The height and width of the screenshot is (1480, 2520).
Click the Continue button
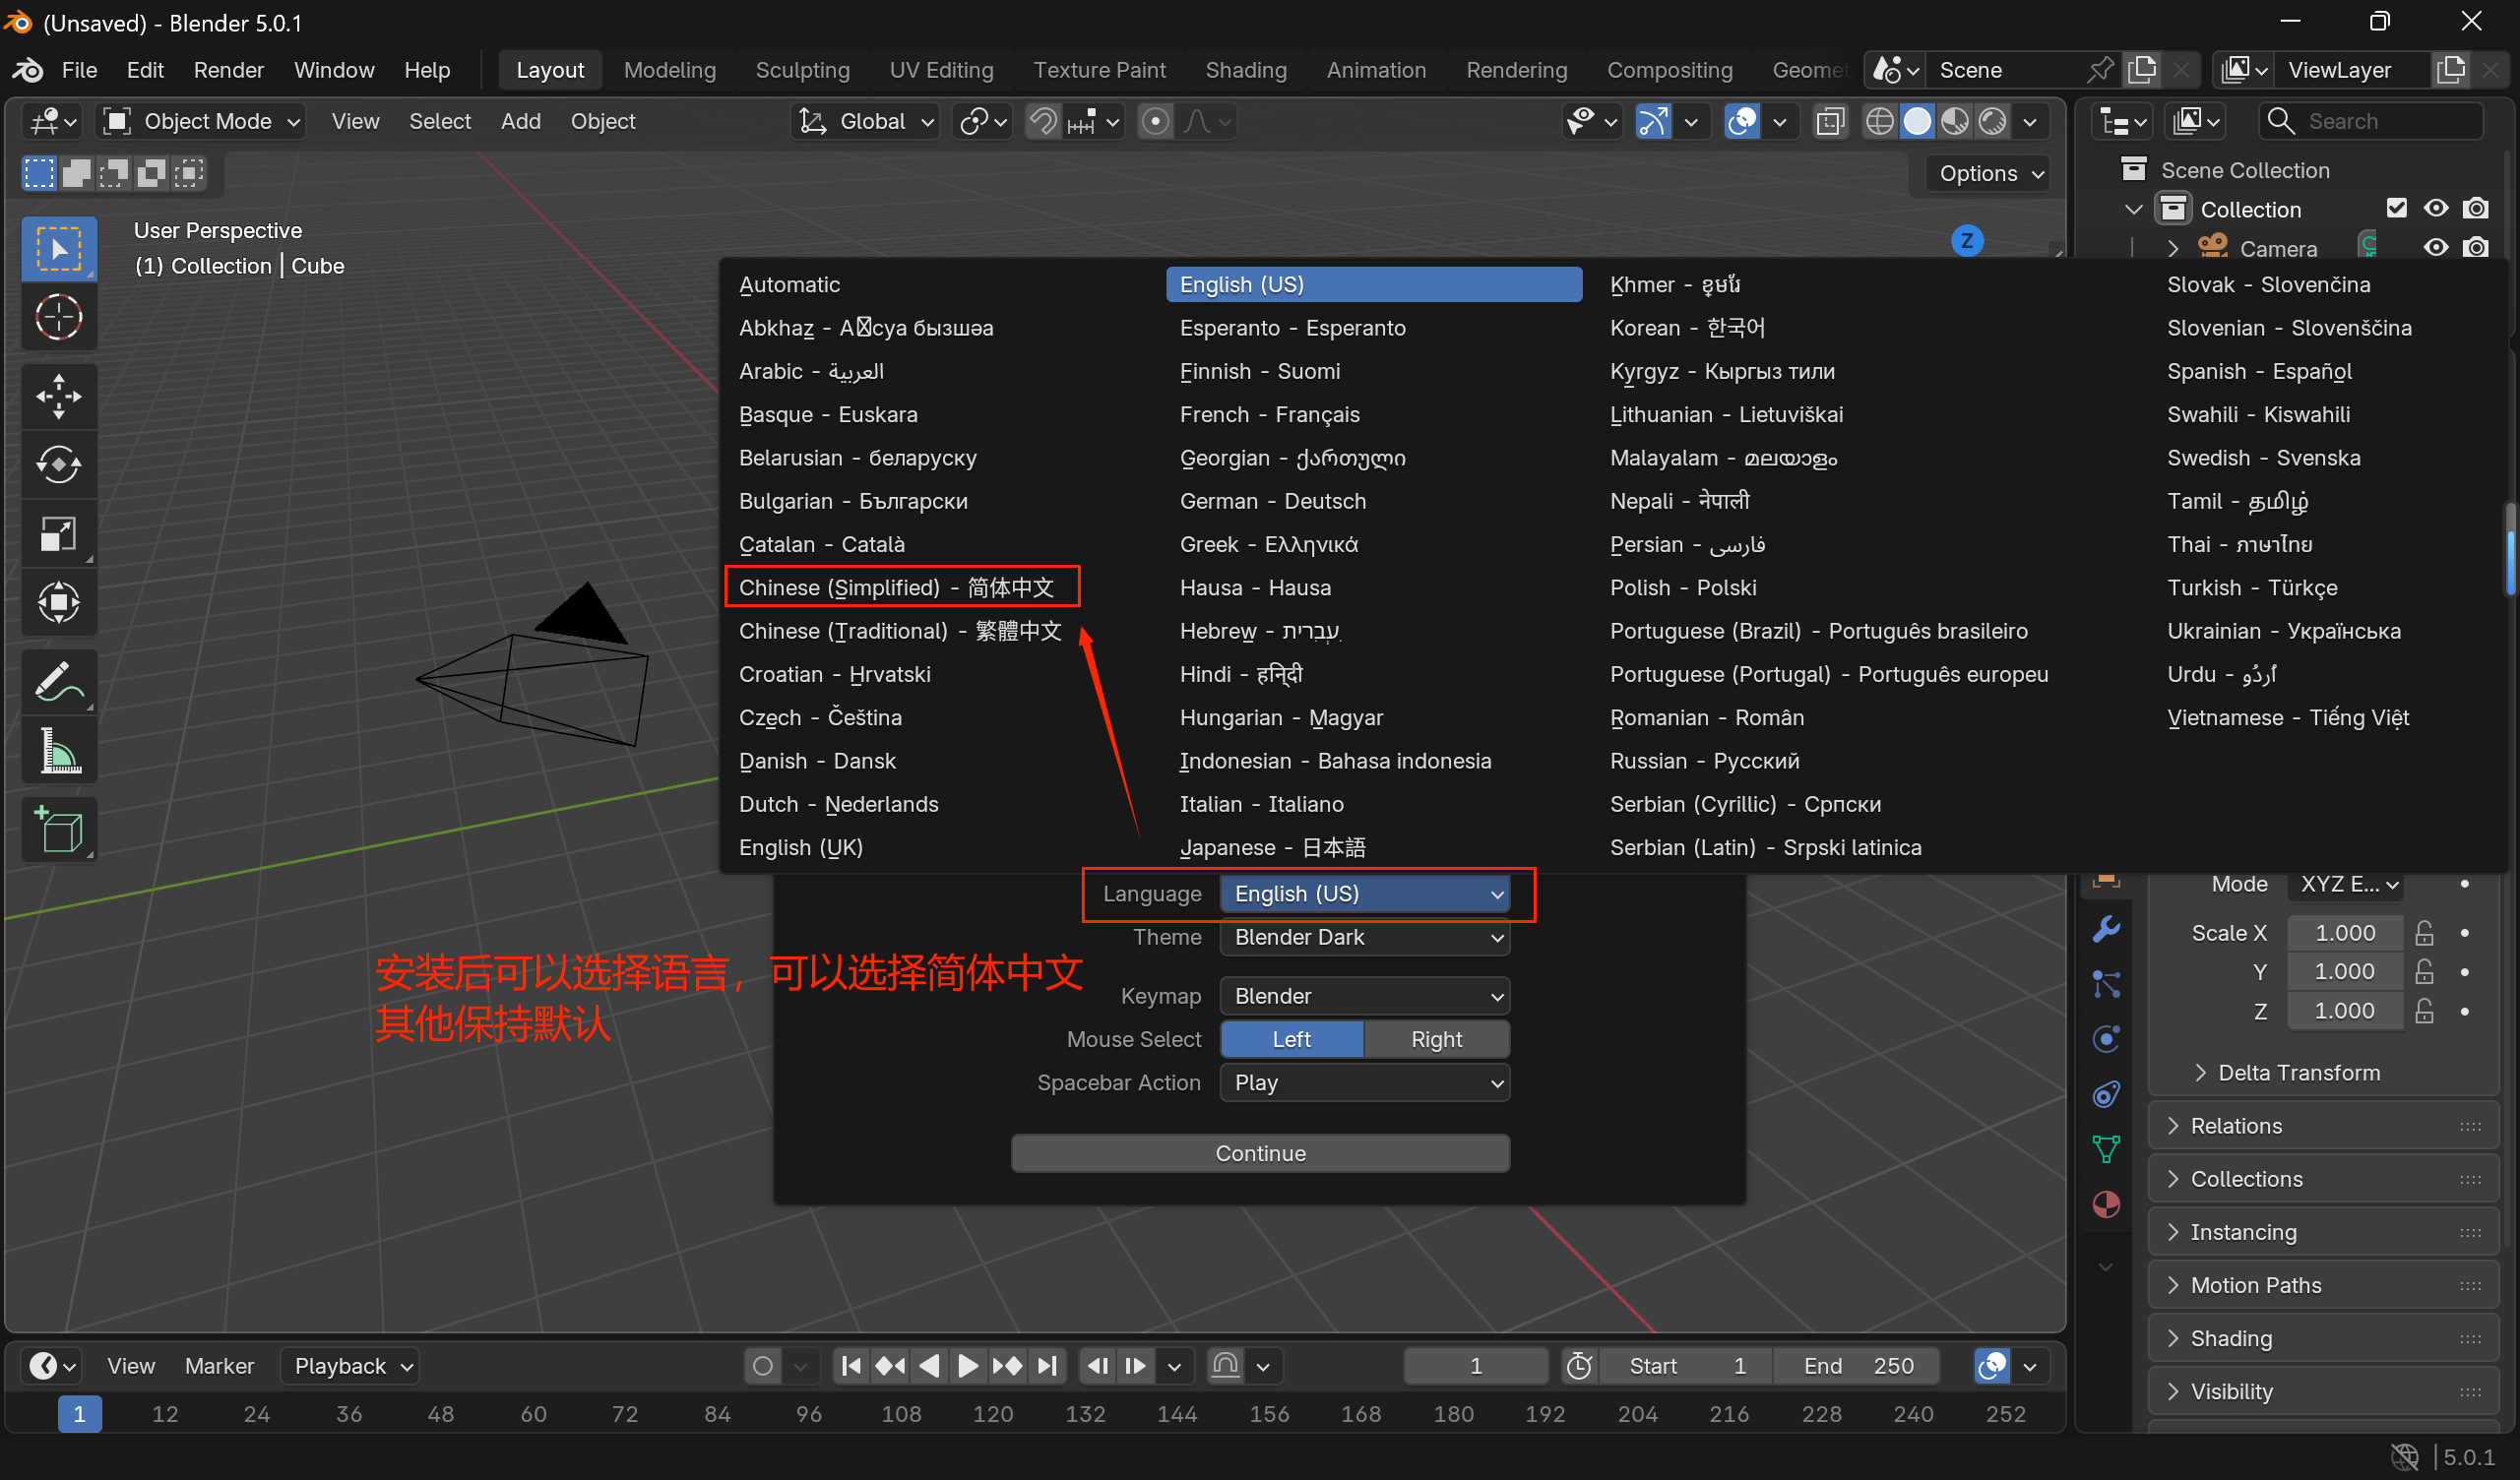[1260, 1153]
